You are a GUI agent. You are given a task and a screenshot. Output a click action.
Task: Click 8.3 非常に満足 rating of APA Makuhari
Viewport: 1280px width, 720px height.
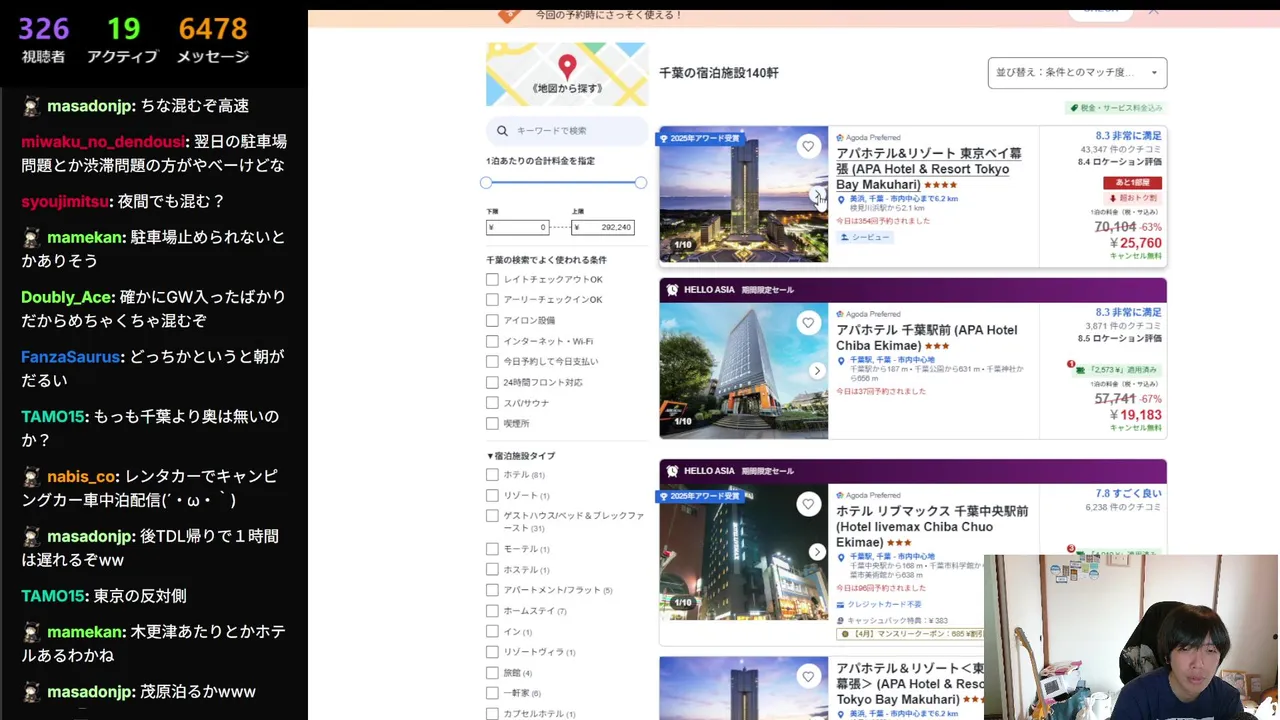point(1128,136)
